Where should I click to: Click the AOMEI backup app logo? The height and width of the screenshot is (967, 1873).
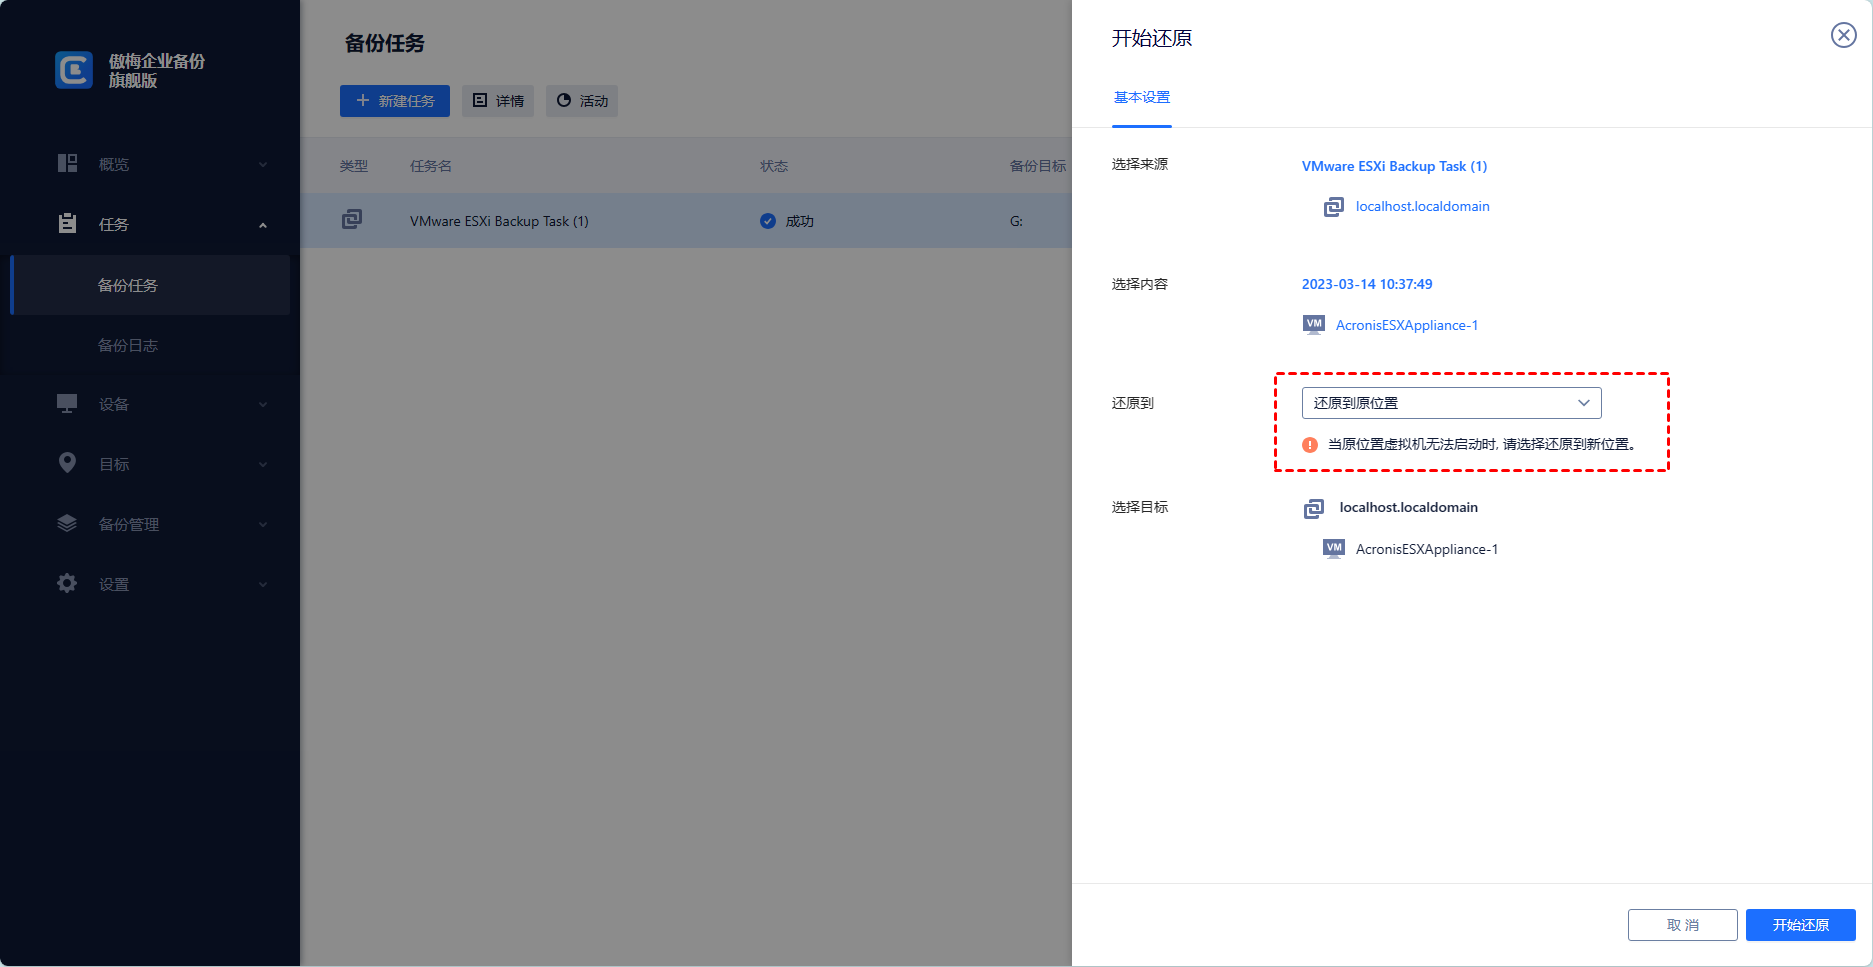74,70
